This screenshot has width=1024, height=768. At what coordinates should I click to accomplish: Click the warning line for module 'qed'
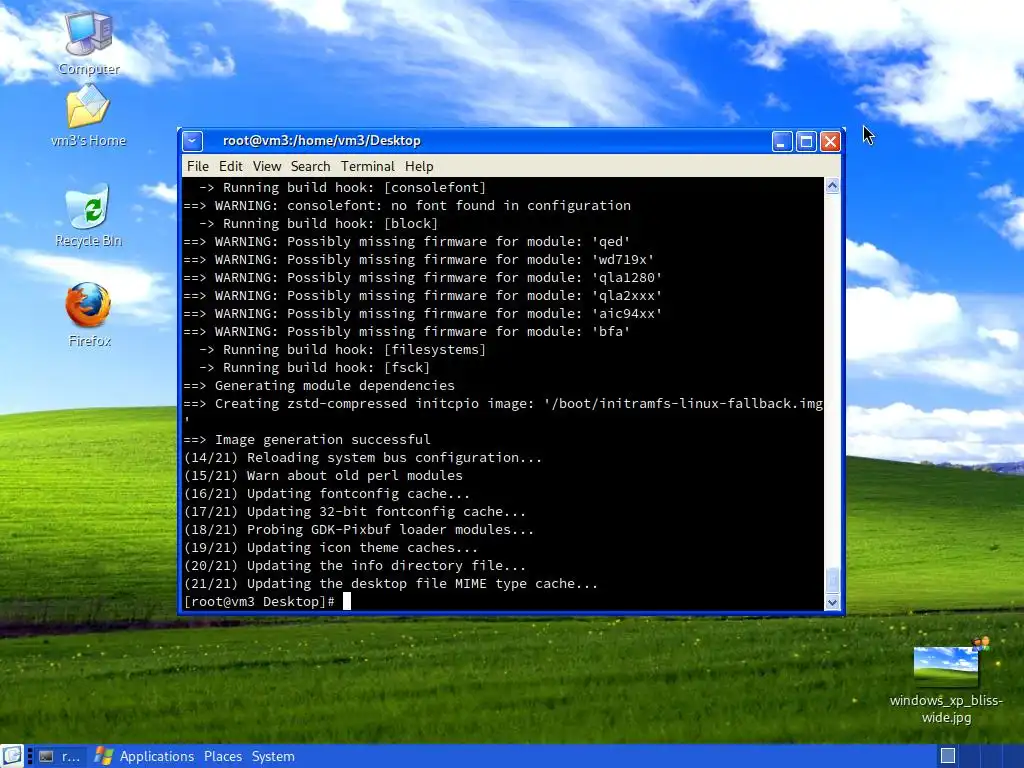click(x=407, y=242)
